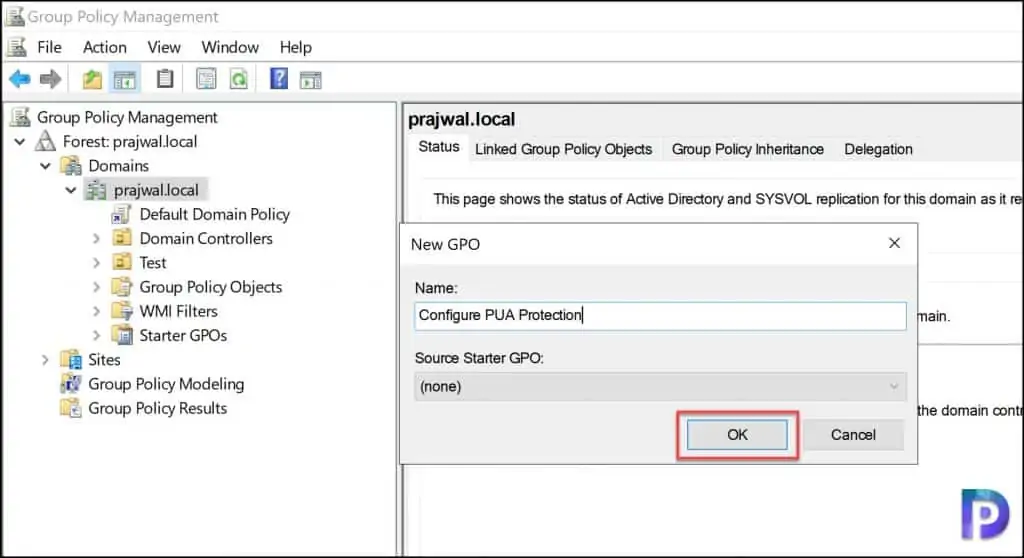Switch to Linked Group Policy Objects tab
Viewport: 1024px width, 558px height.
pyautogui.click(x=564, y=149)
